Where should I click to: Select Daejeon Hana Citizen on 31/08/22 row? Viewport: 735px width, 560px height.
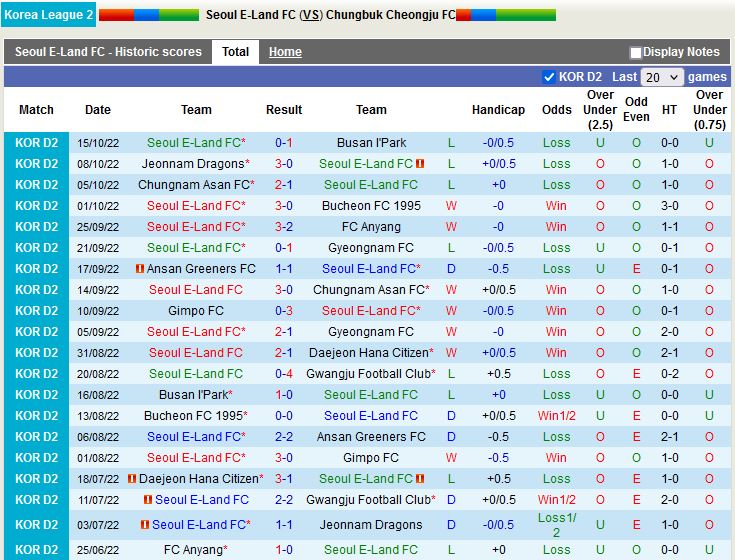(x=371, y=352)
